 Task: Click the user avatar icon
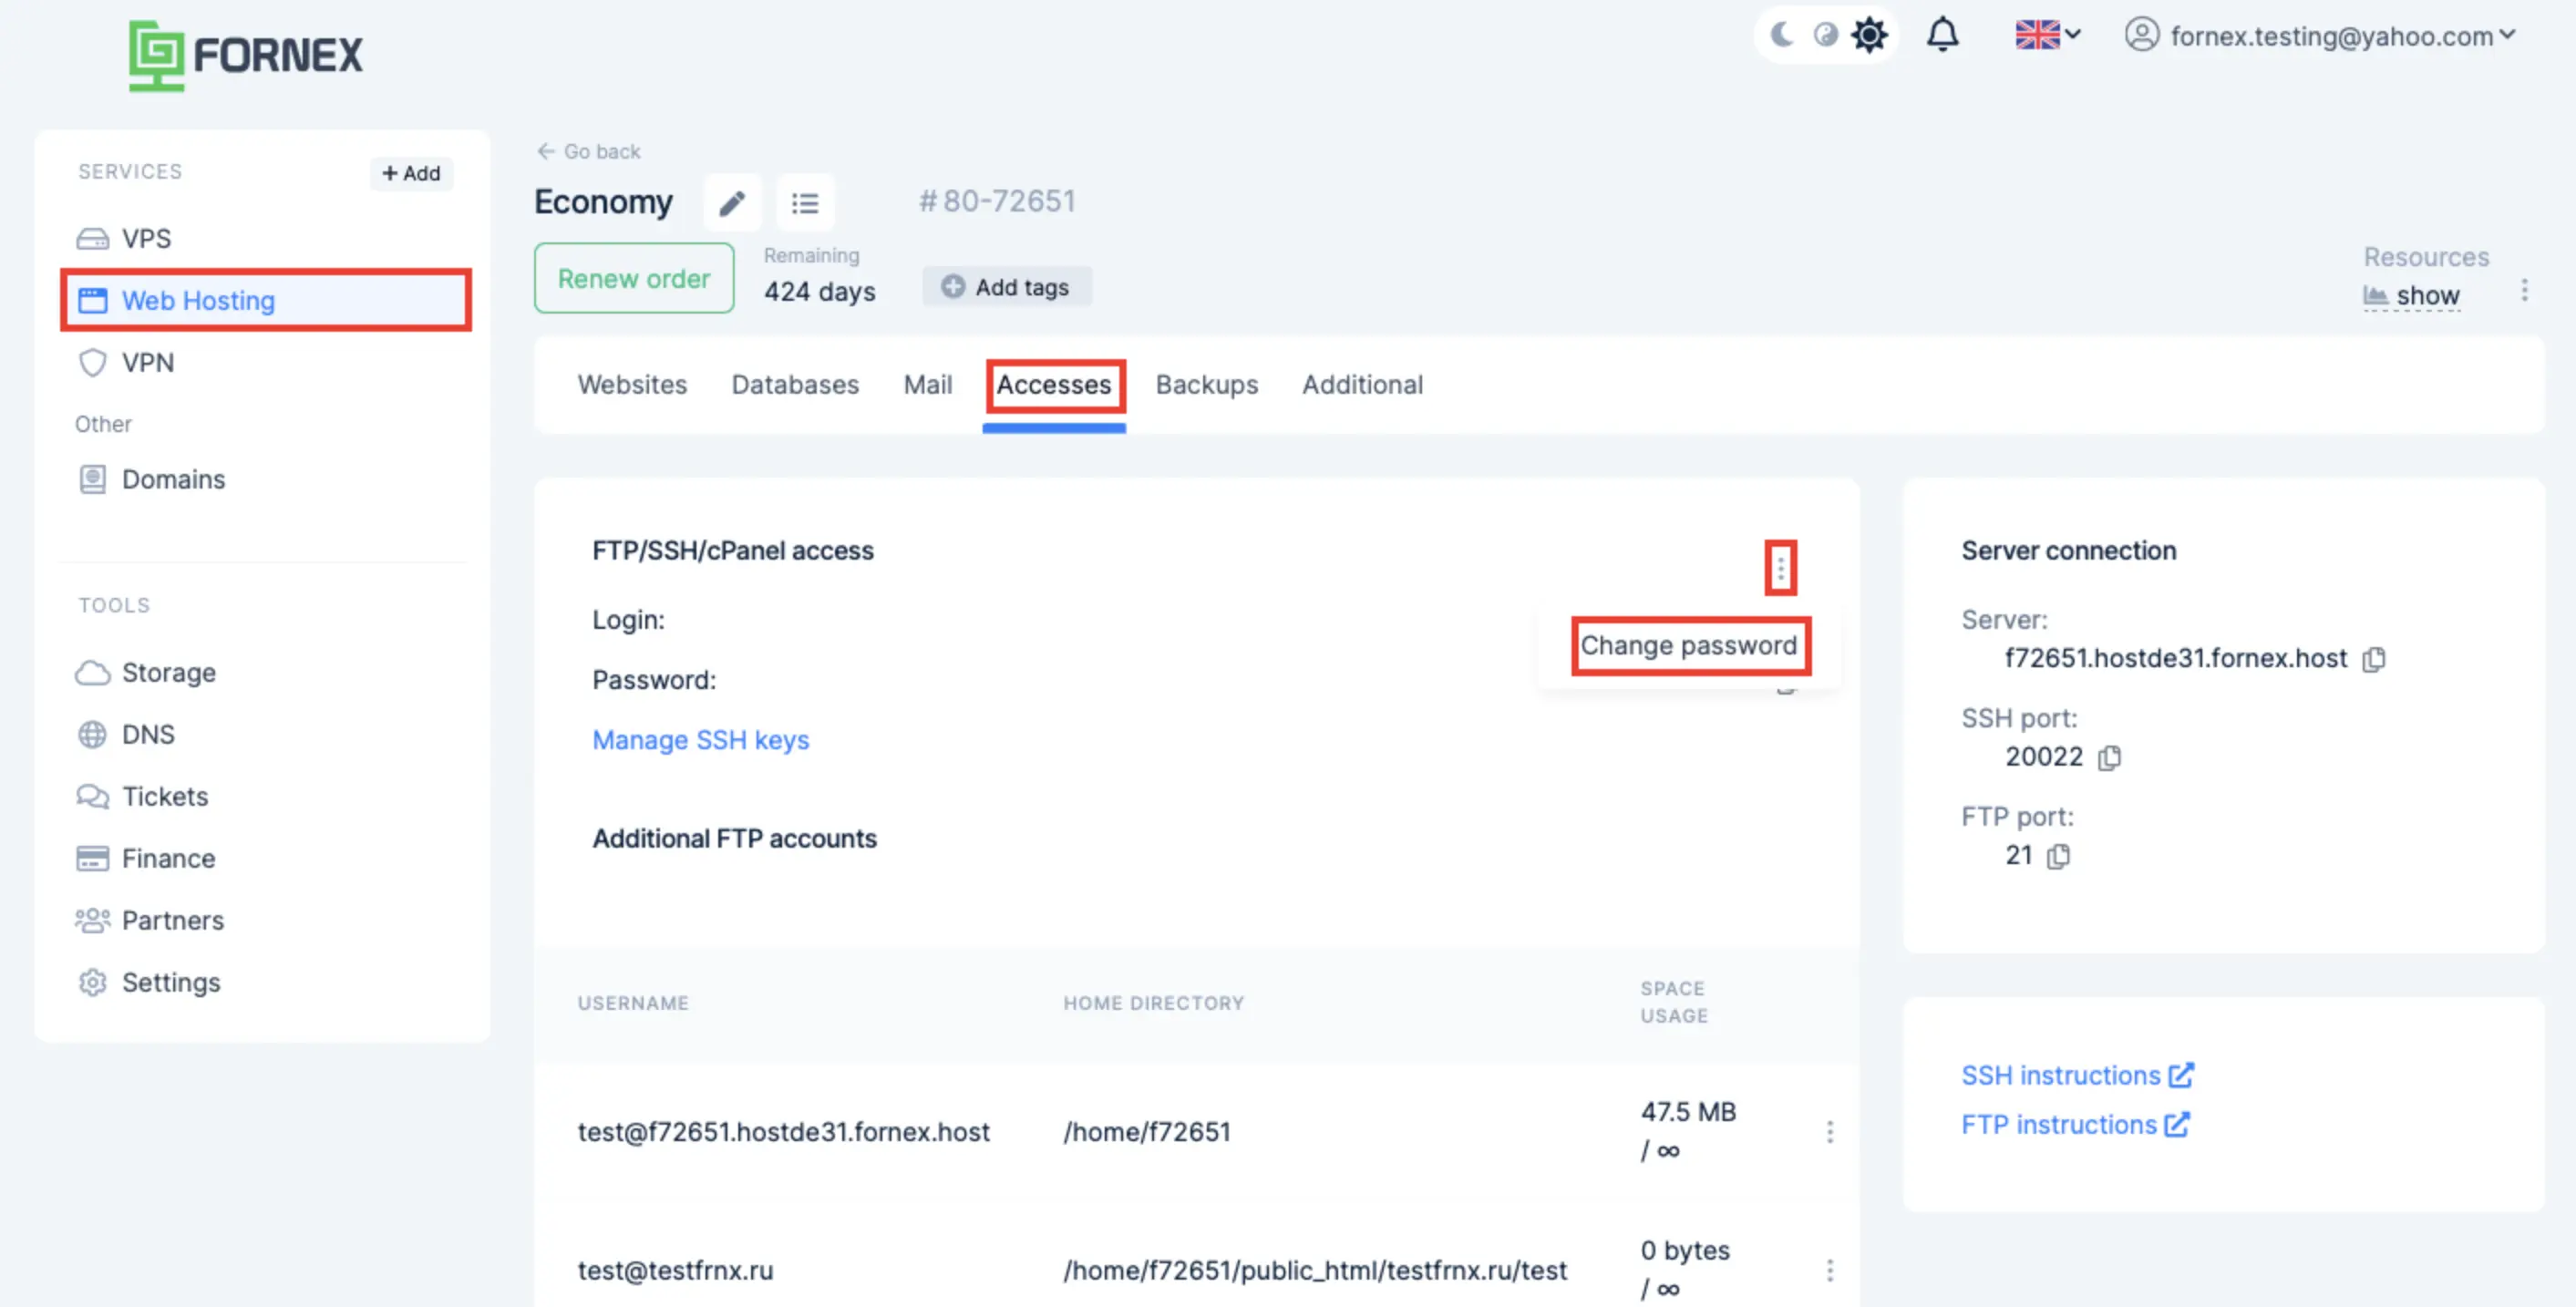coord(2141,35)
